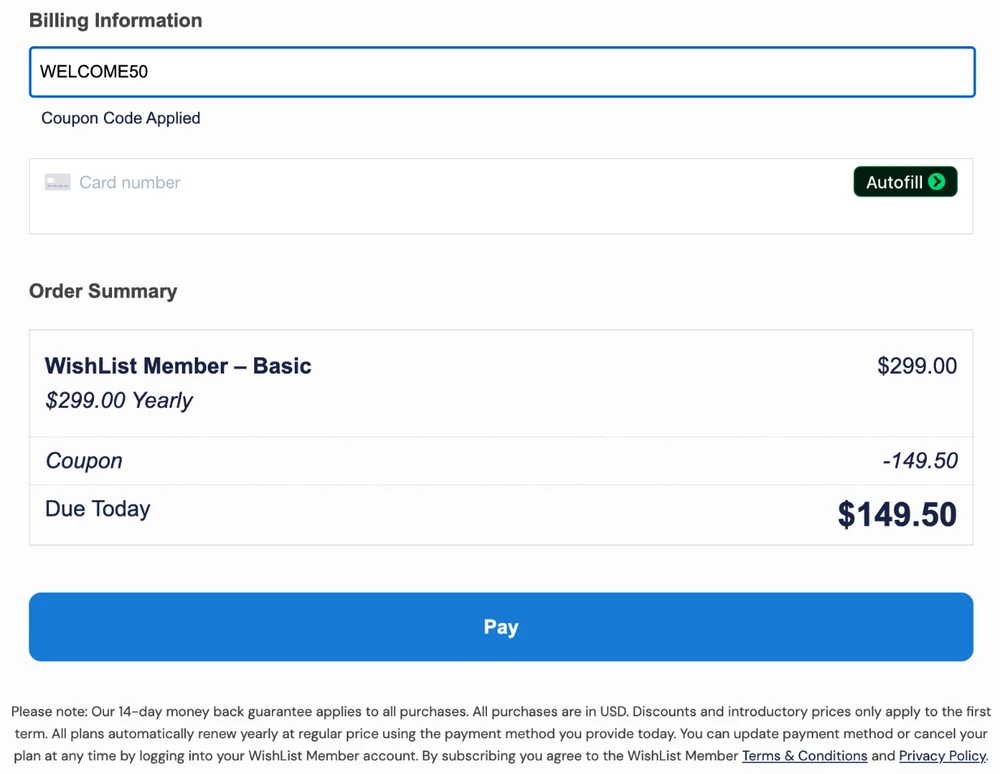This screenshot has height=774, width=1000.
Task: Click the Autofill button
Action: (x=905, y=182)
